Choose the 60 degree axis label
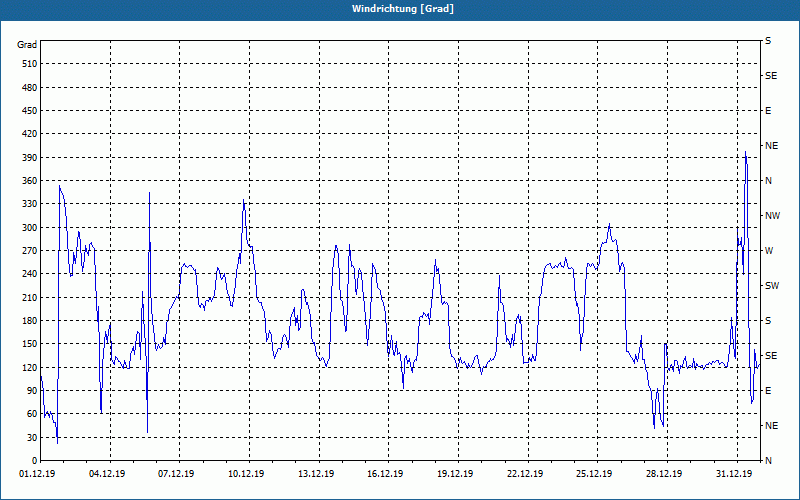Viewport: 800px width, 500px height. click(32, 414)
